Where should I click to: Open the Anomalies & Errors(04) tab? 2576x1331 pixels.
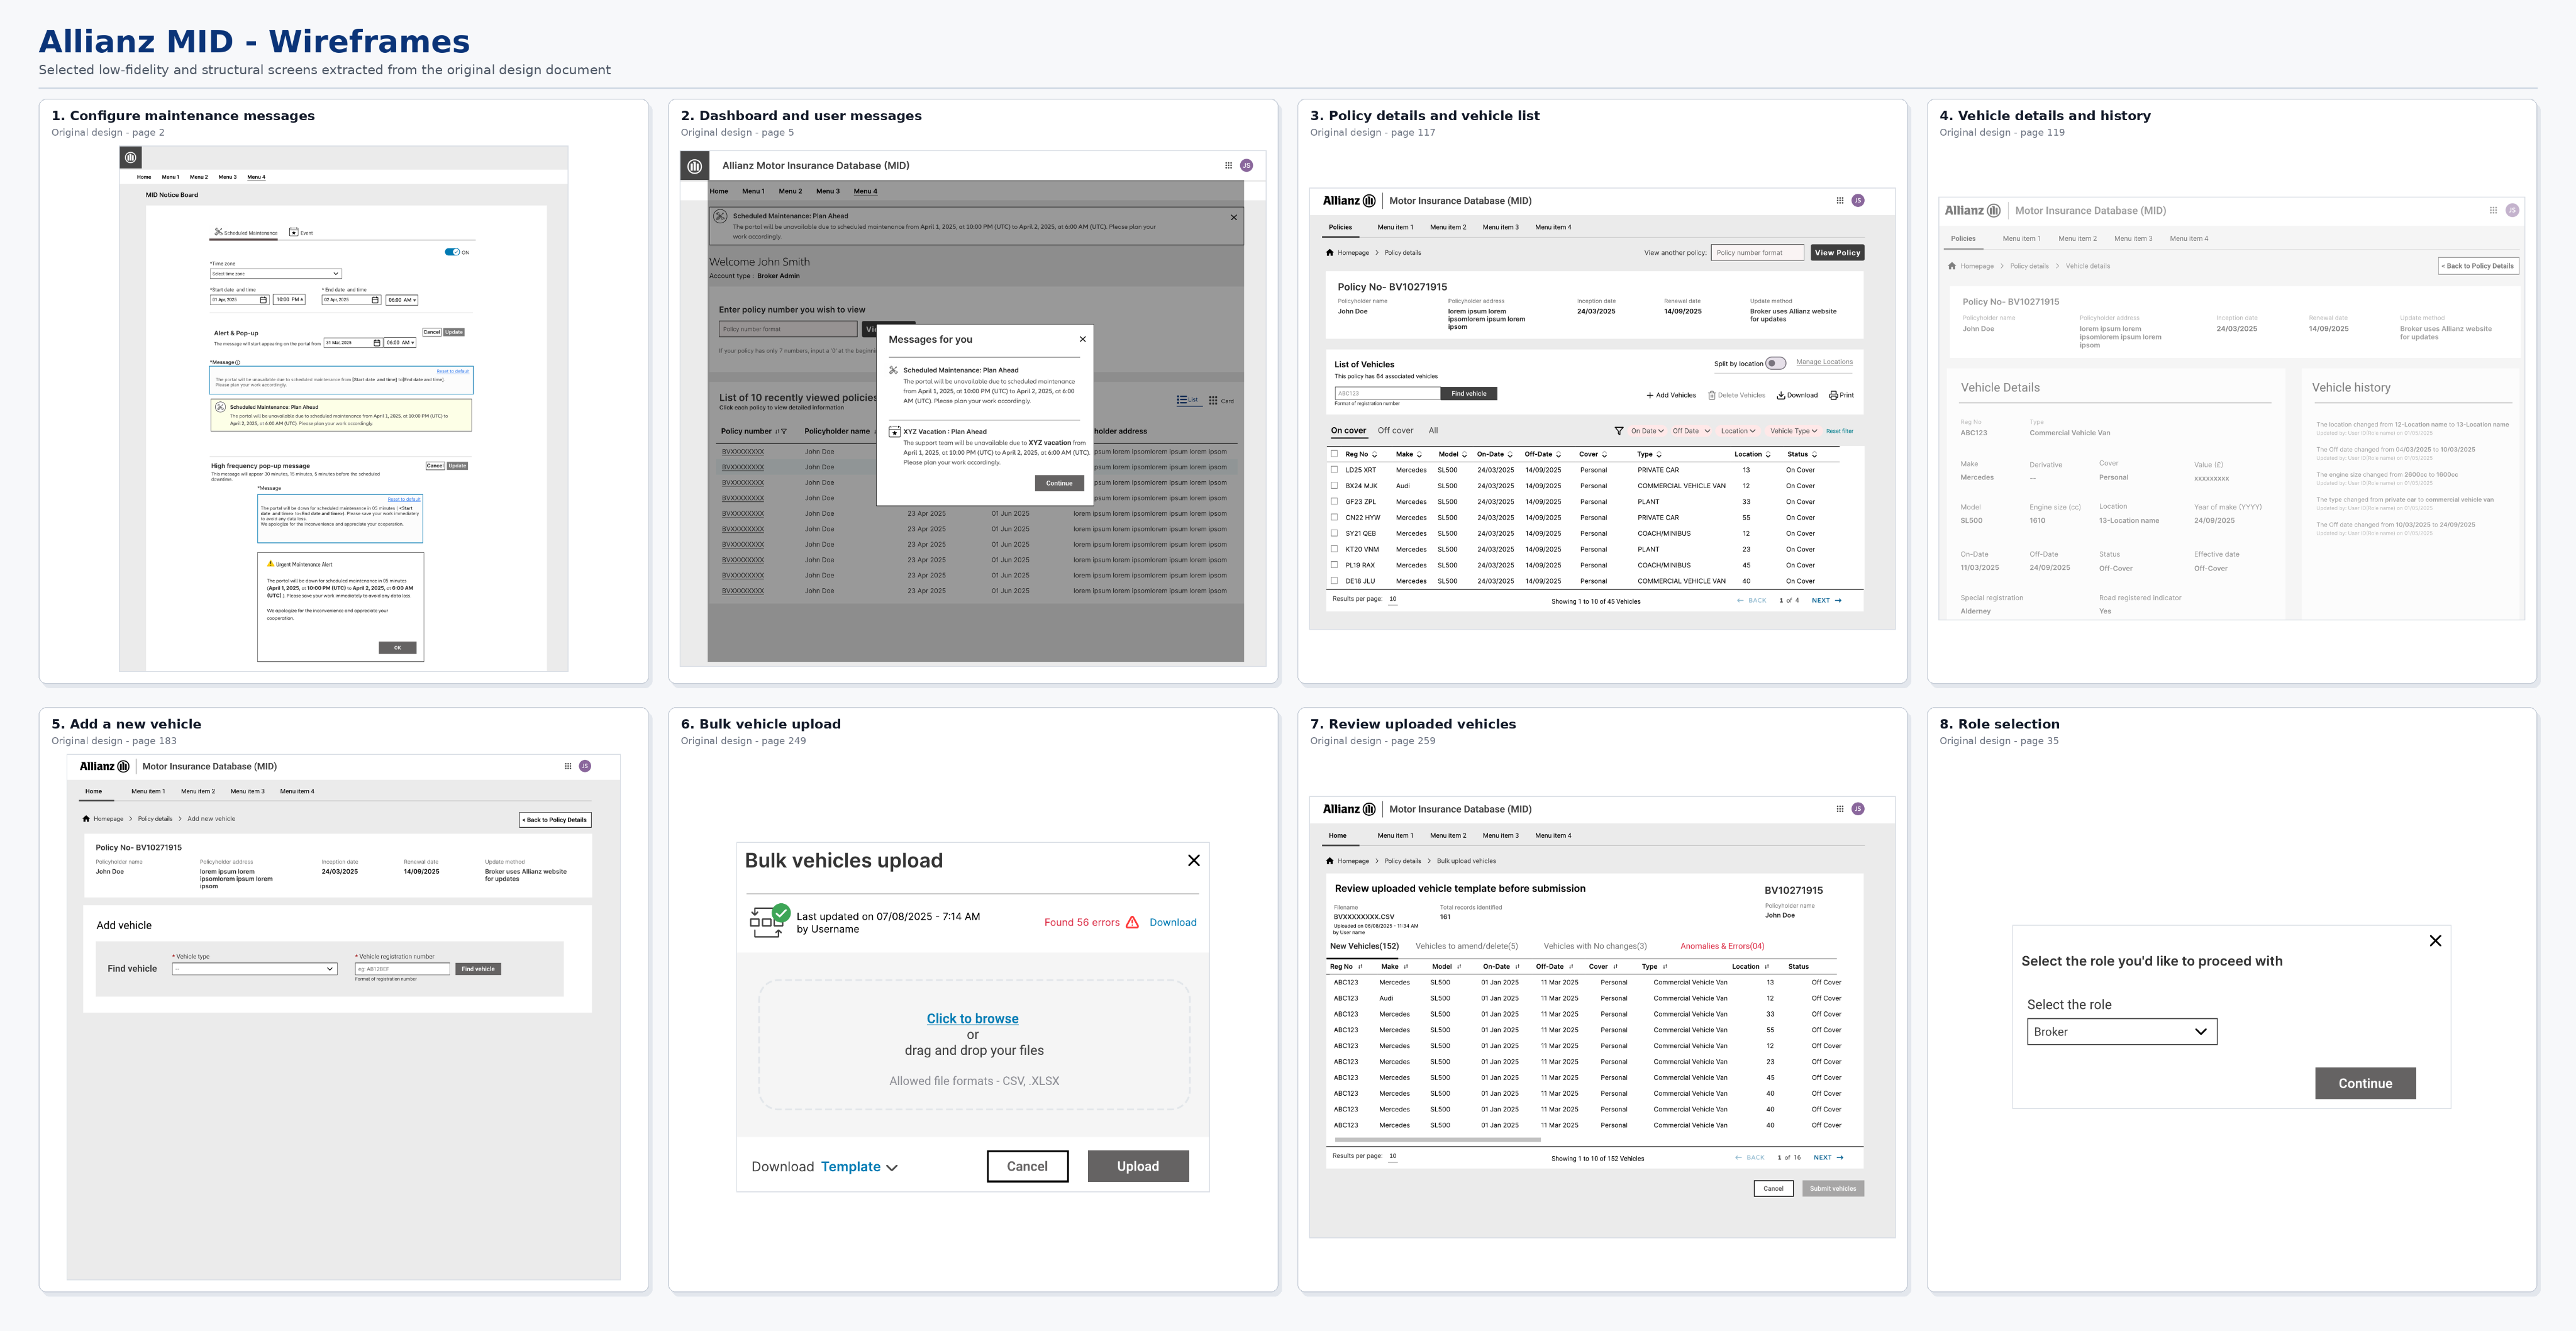tap(1722, 946)
